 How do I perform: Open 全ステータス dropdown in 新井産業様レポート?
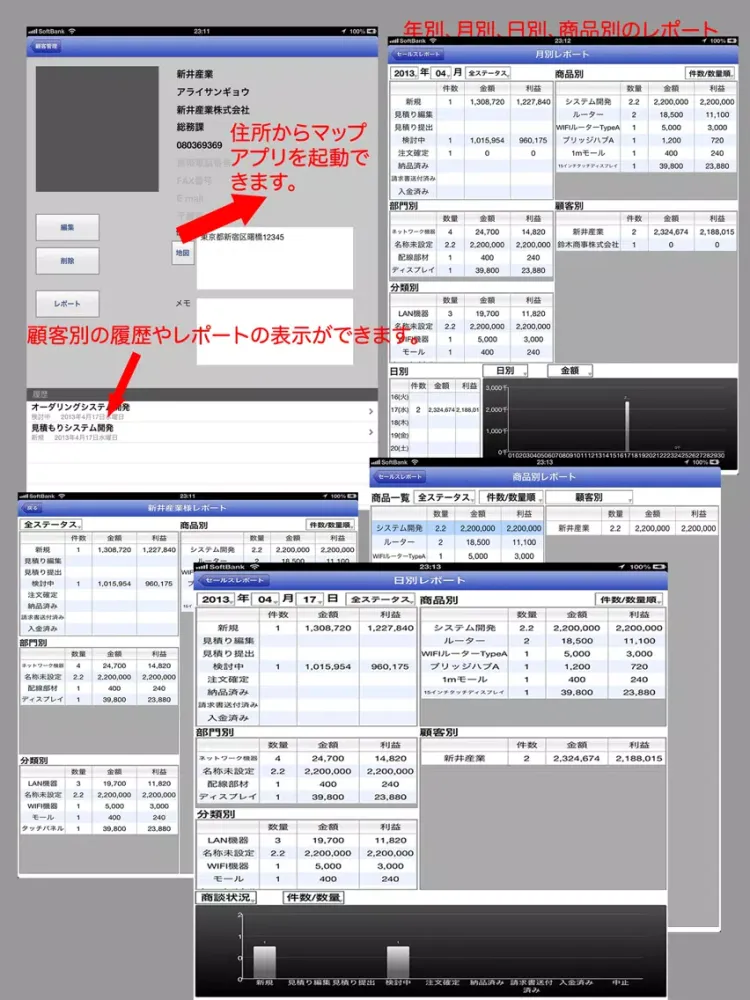coord(52,524)
